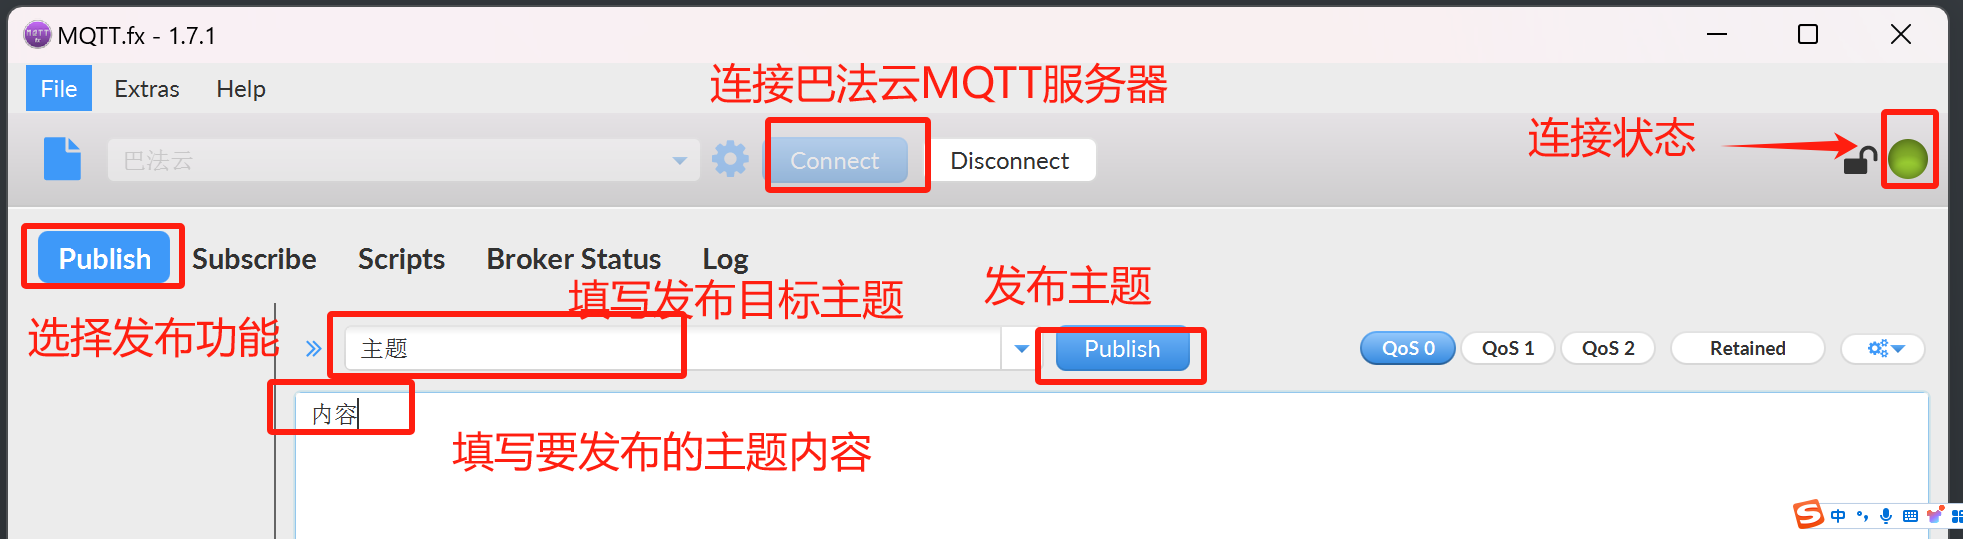Expand the 巴法云 connection profile dropdown

click(680, 160)
